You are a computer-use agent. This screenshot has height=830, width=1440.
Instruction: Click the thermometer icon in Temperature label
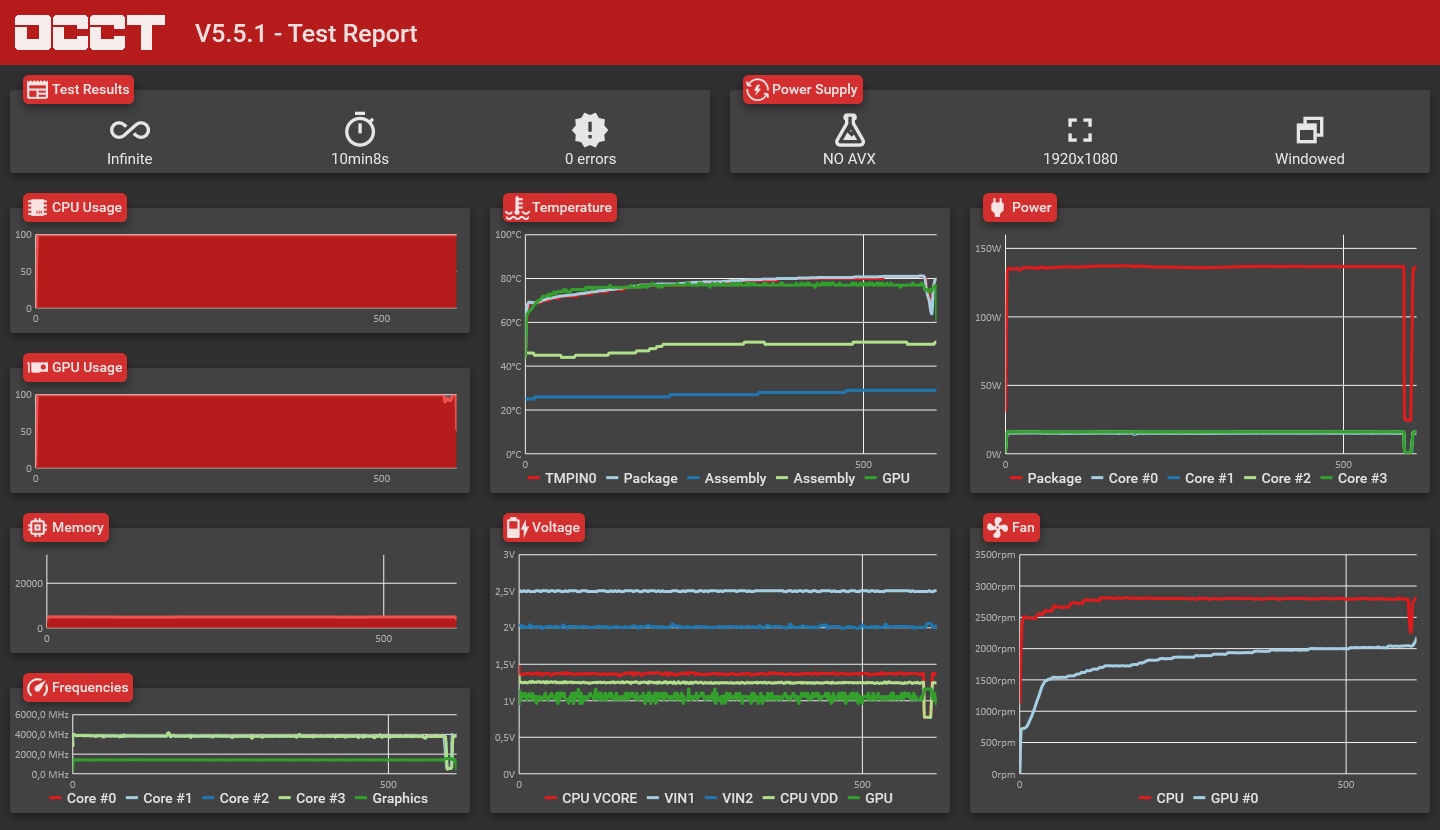(x=517, y=207)
